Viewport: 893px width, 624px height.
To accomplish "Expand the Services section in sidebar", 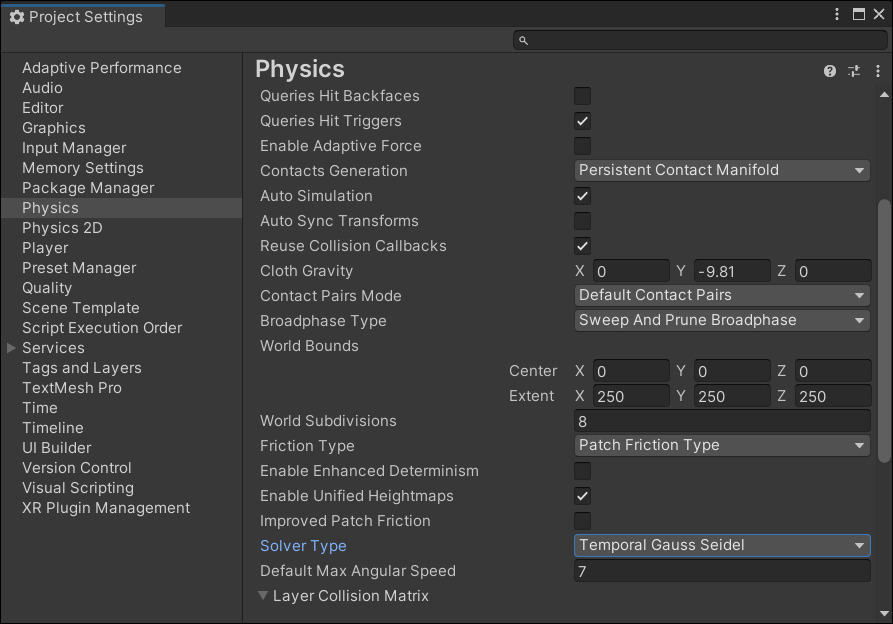I will pos(10,347).
